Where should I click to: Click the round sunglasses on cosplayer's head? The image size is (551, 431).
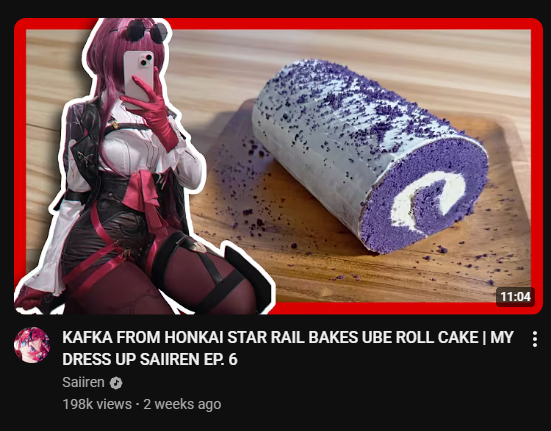coord(147,32)
